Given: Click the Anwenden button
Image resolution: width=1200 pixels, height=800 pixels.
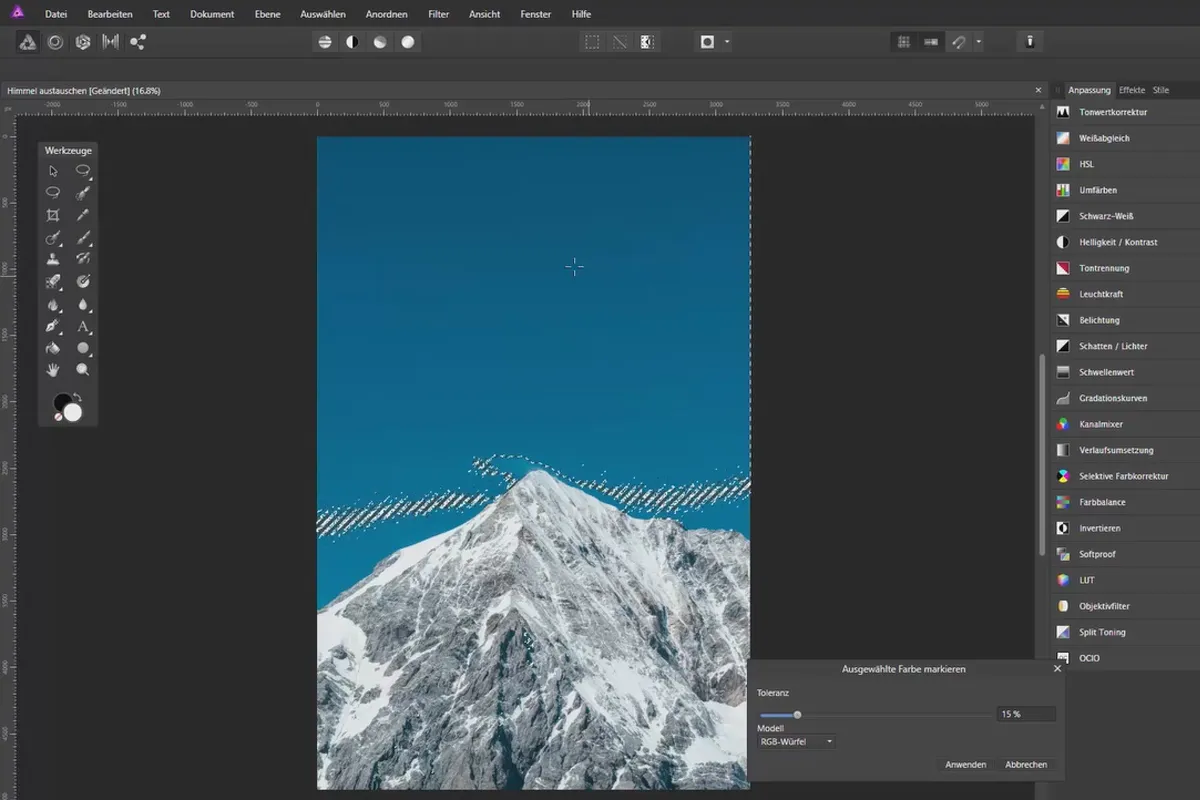Looking at the screenshot, I should (966, 765).
